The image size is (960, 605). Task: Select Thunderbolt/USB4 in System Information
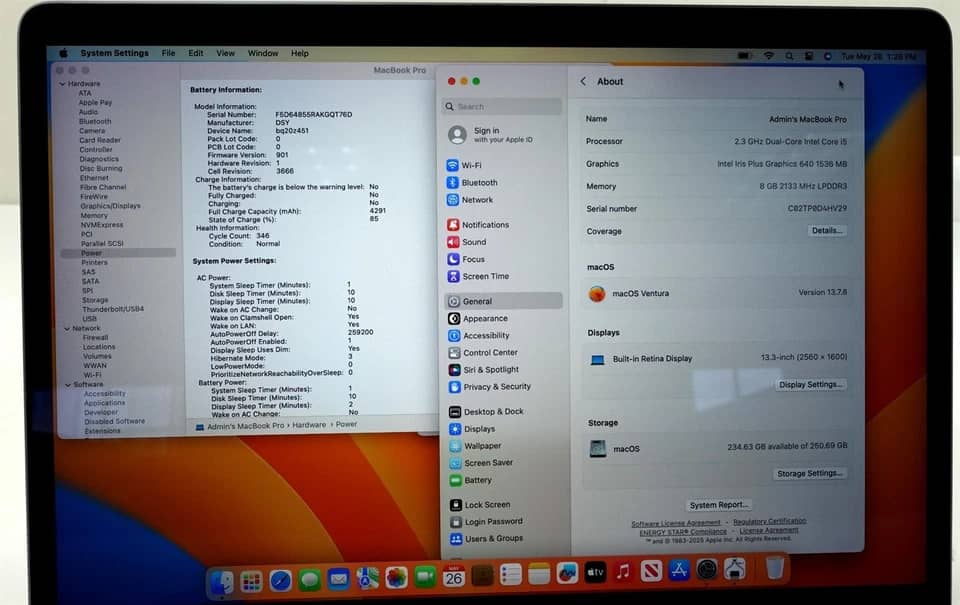coord(113,309)
